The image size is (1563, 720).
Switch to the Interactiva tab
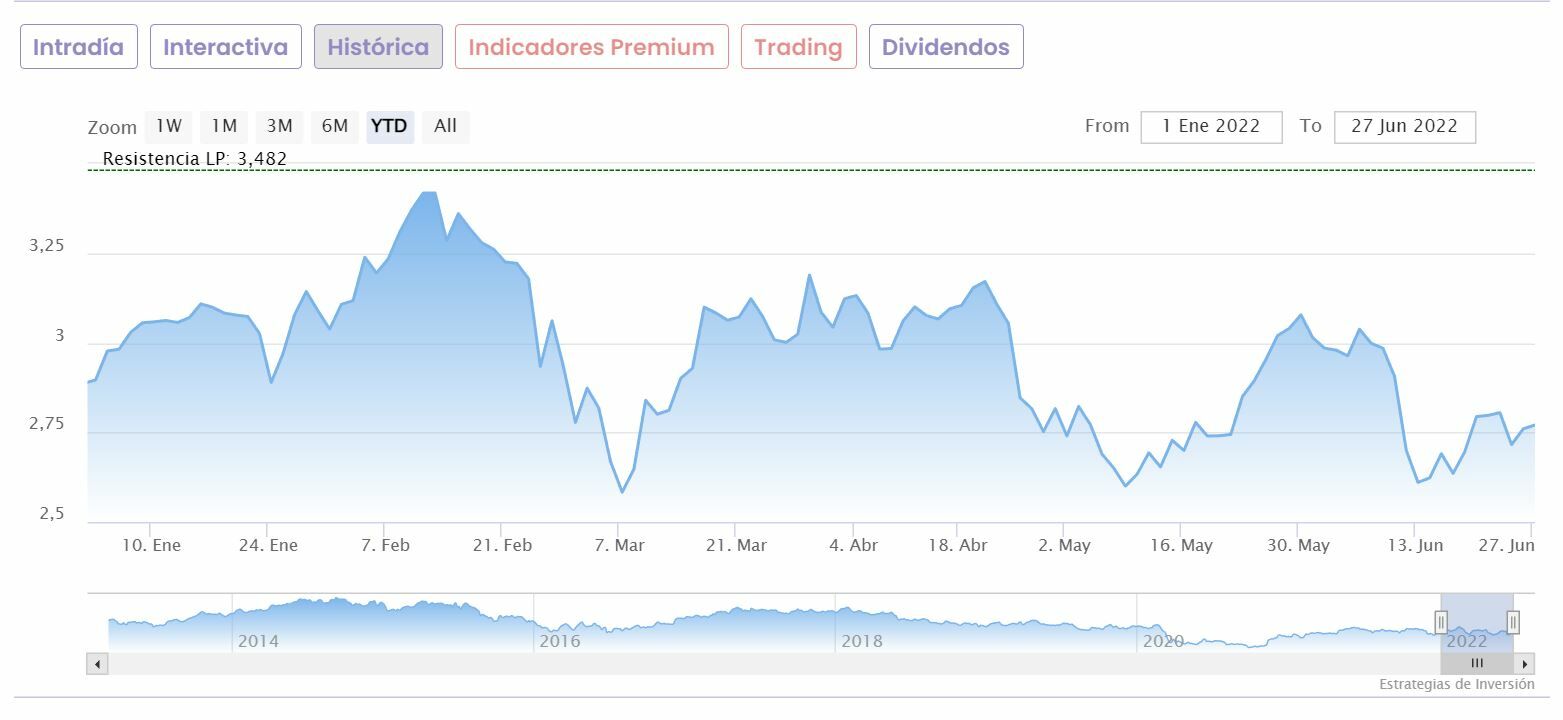[x=225, y=47]
